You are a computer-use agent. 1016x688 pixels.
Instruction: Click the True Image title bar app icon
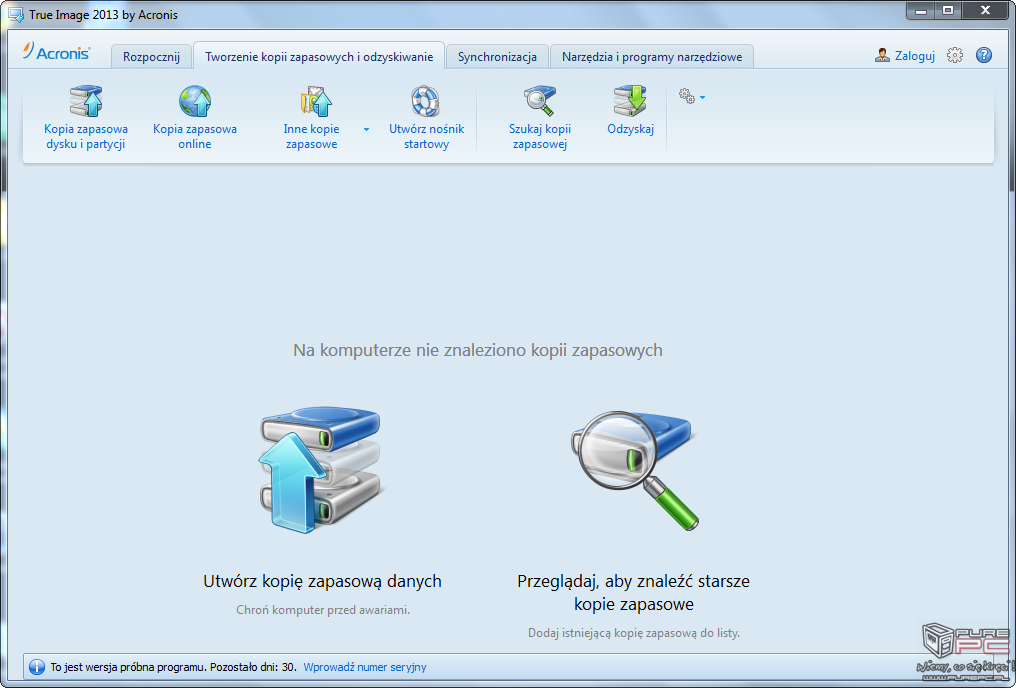point(16,14)
